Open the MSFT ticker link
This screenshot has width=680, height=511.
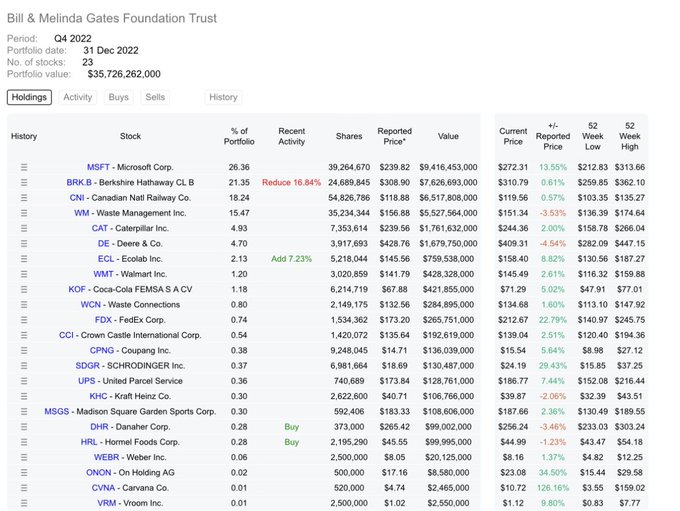[x=98, y=167]
